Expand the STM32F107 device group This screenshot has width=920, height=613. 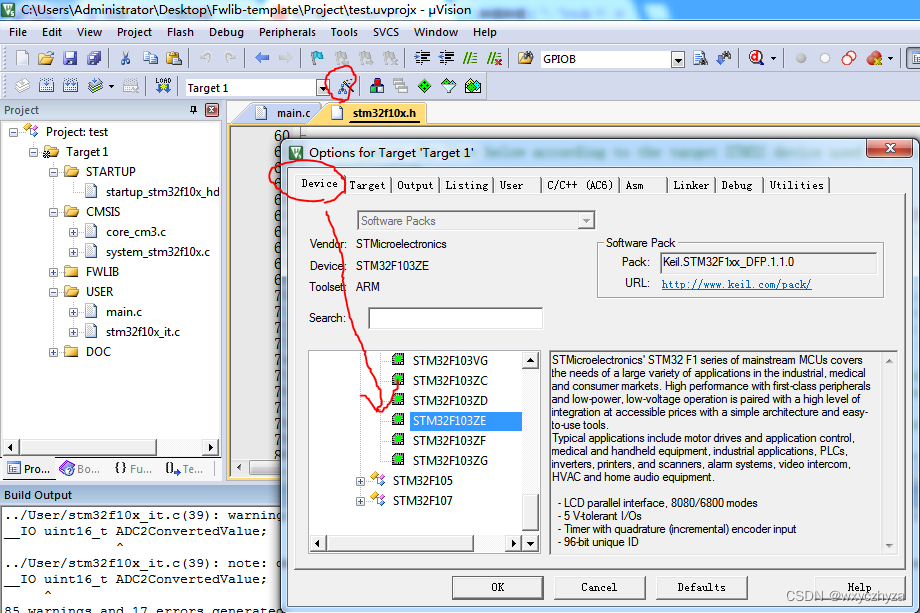360,502
